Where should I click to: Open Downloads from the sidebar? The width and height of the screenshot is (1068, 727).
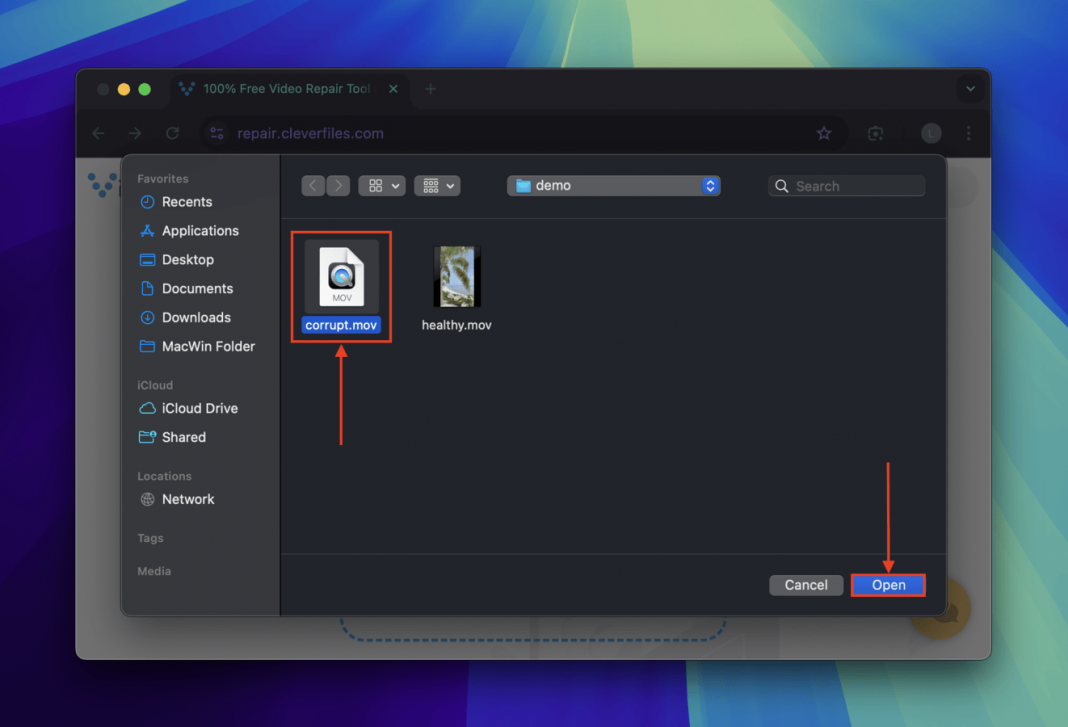click(x=196, y=318)
